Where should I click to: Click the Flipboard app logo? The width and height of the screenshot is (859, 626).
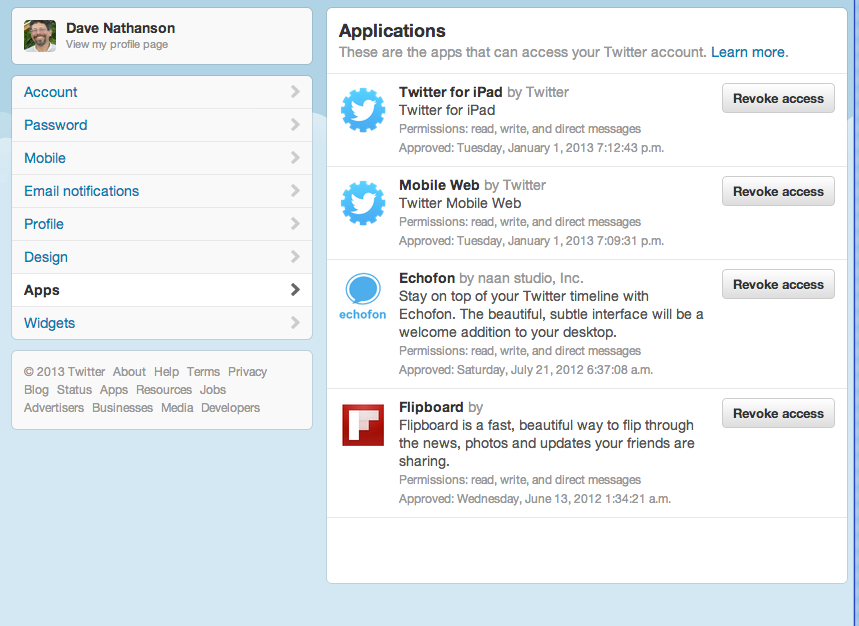click(363, 425)
